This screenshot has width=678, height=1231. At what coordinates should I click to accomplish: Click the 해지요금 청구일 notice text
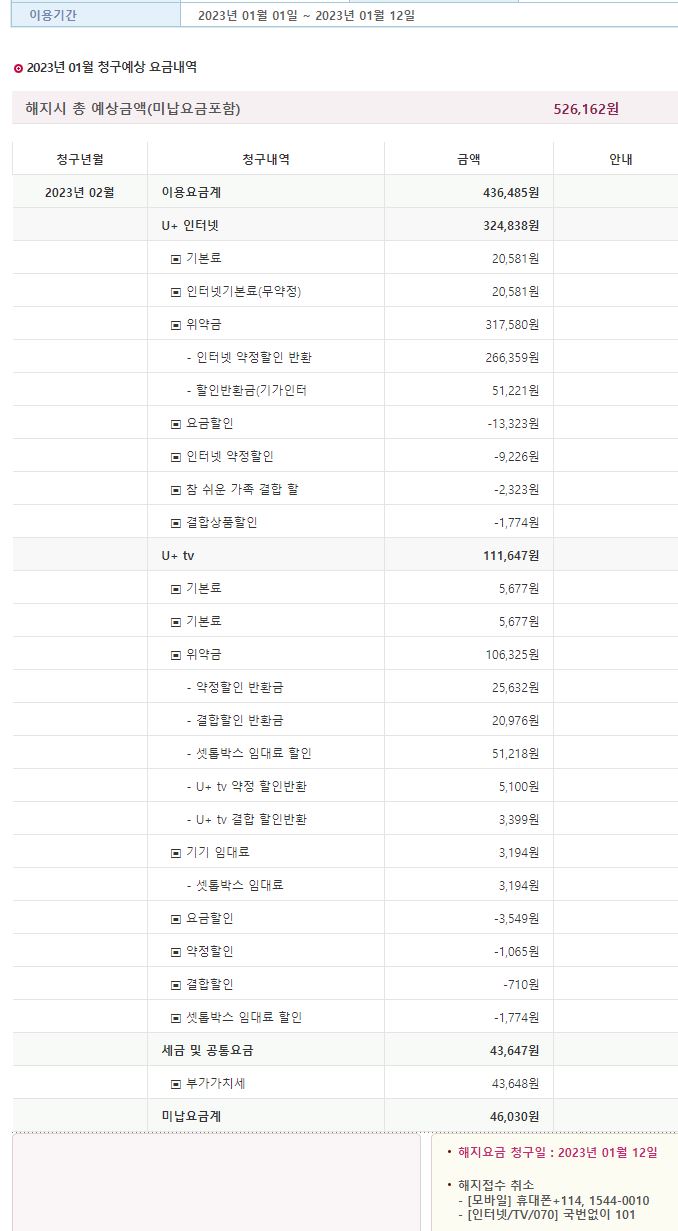point(557,1152)
